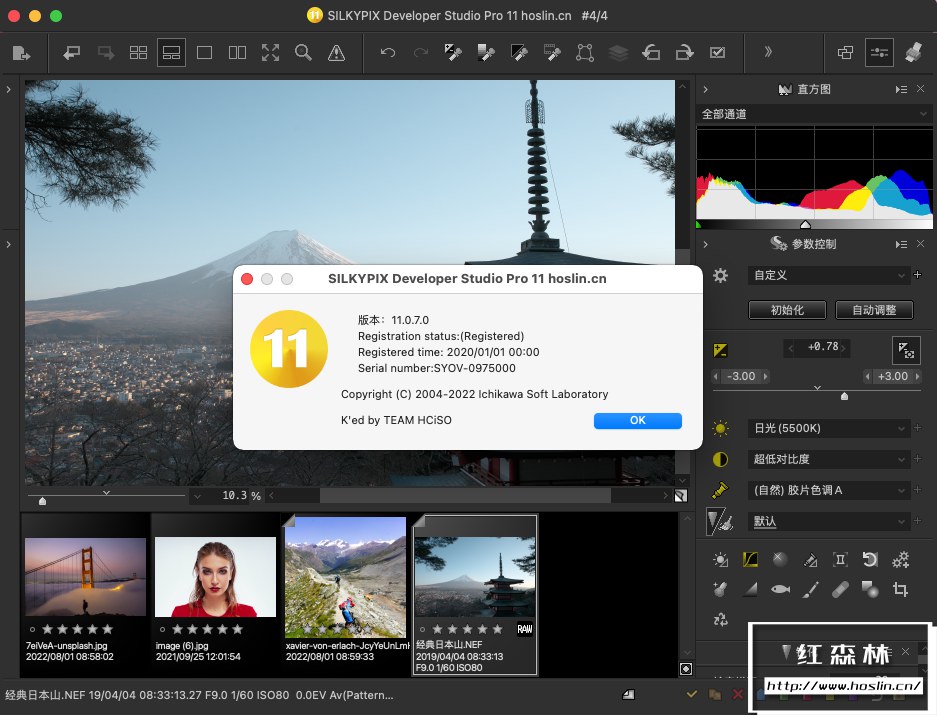Select the fisheye lens correction fish icon

click(x=780, y=590)
